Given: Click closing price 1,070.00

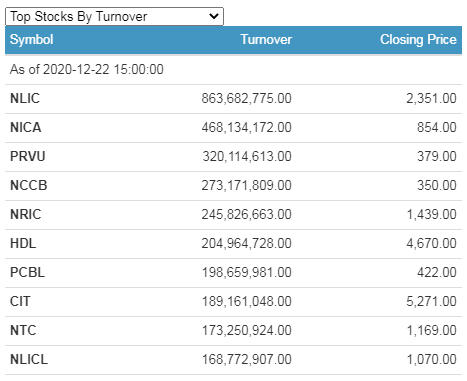Looking at the screenshot, I should pos(432,359).
